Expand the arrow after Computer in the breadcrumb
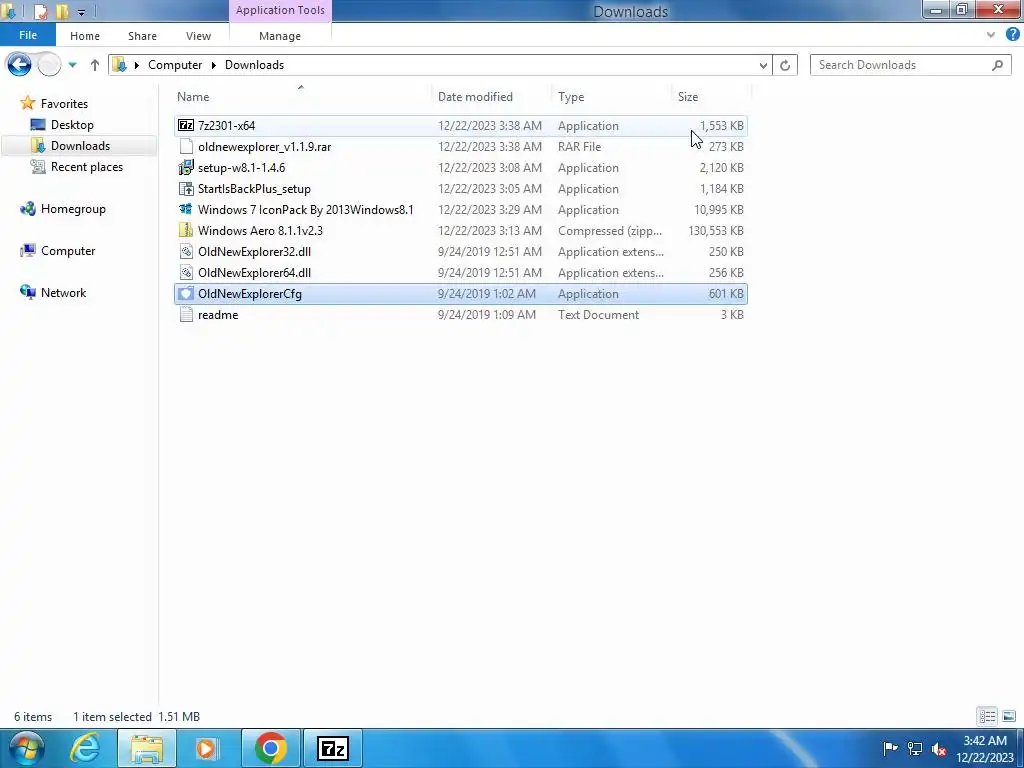 tap(214, 65)
